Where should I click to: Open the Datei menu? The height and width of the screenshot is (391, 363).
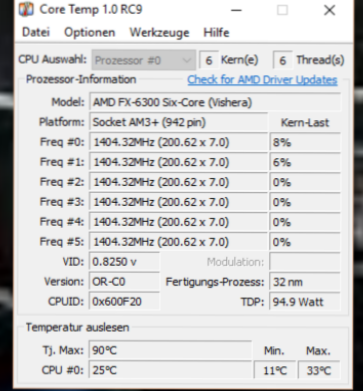(36, 32)
